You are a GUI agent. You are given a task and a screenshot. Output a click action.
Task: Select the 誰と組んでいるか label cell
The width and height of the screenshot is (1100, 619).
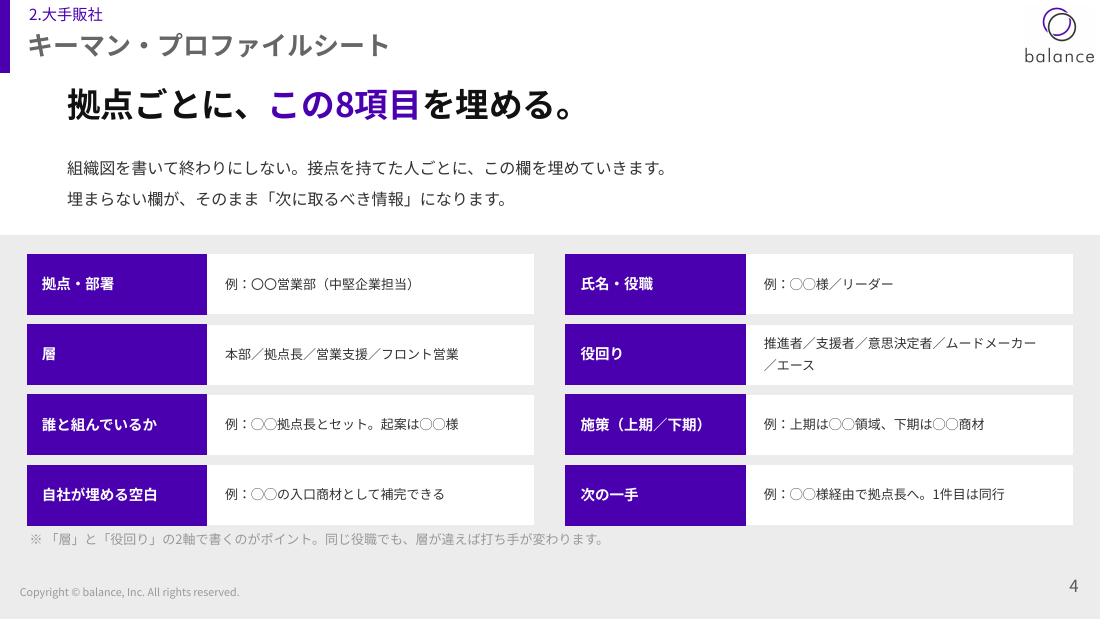click(x=117, y=425)
